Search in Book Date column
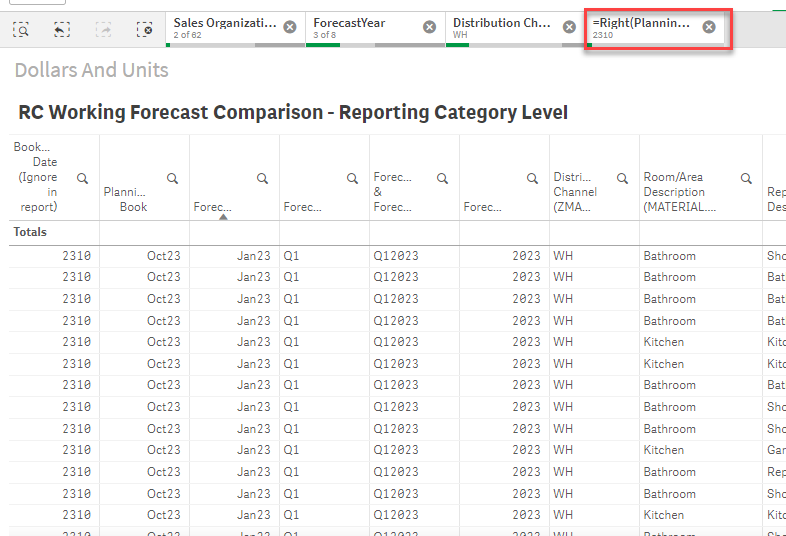 click(83, 178)
